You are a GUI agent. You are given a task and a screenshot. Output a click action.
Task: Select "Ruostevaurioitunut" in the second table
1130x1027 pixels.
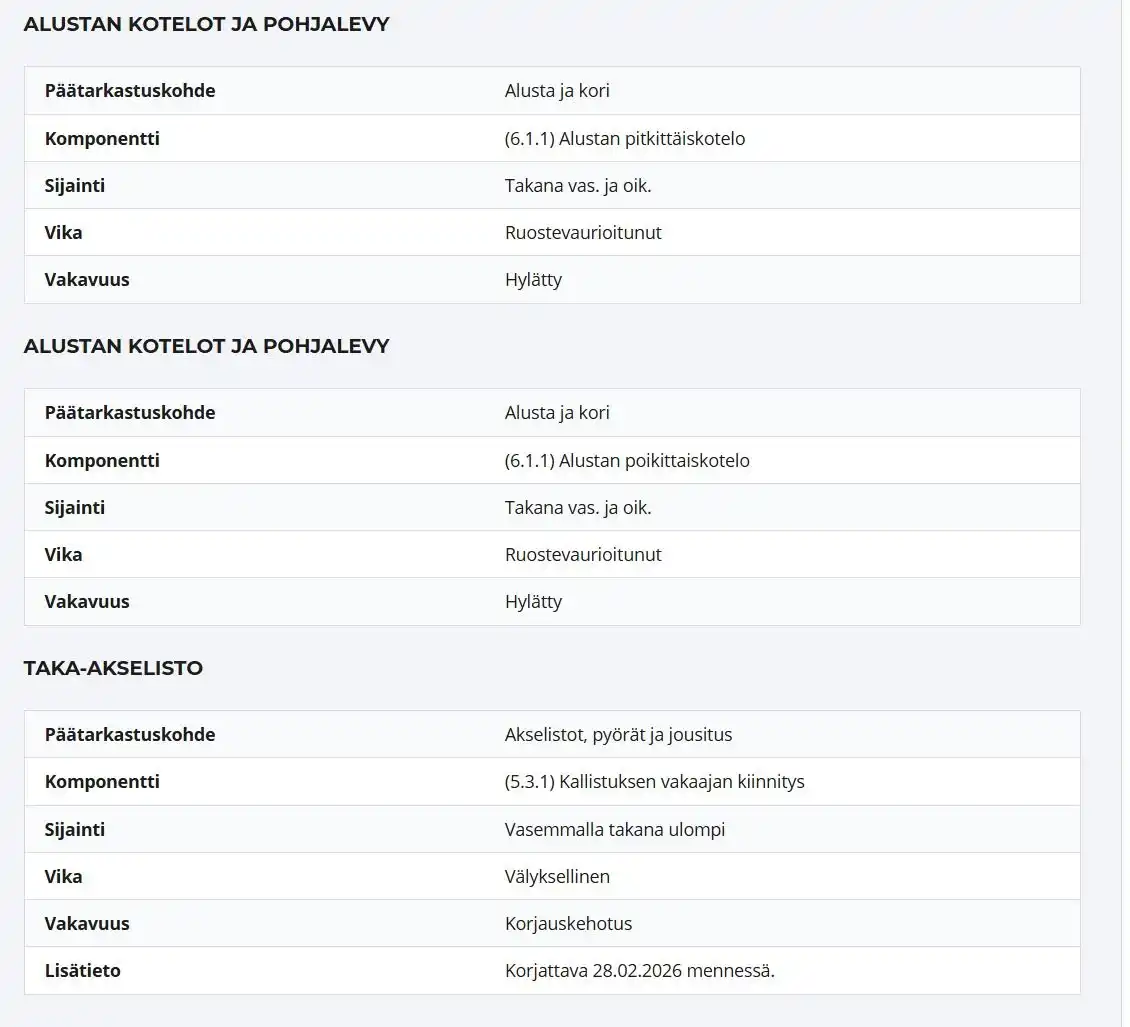tap(583, 555)
